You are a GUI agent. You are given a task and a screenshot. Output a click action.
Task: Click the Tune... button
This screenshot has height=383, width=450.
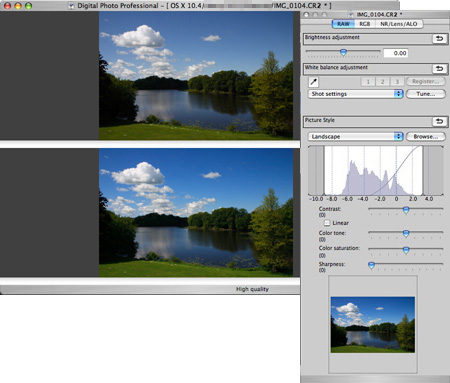point(426,94)
